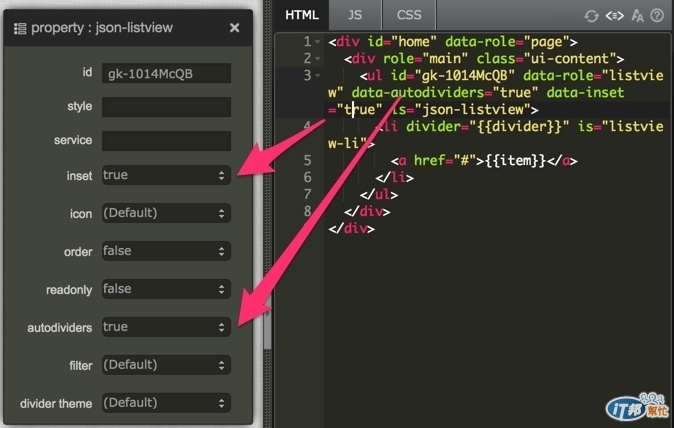The height and width of the screenshot is (428, 674).
Task: Open the filter dropdown
Action: 166,365
